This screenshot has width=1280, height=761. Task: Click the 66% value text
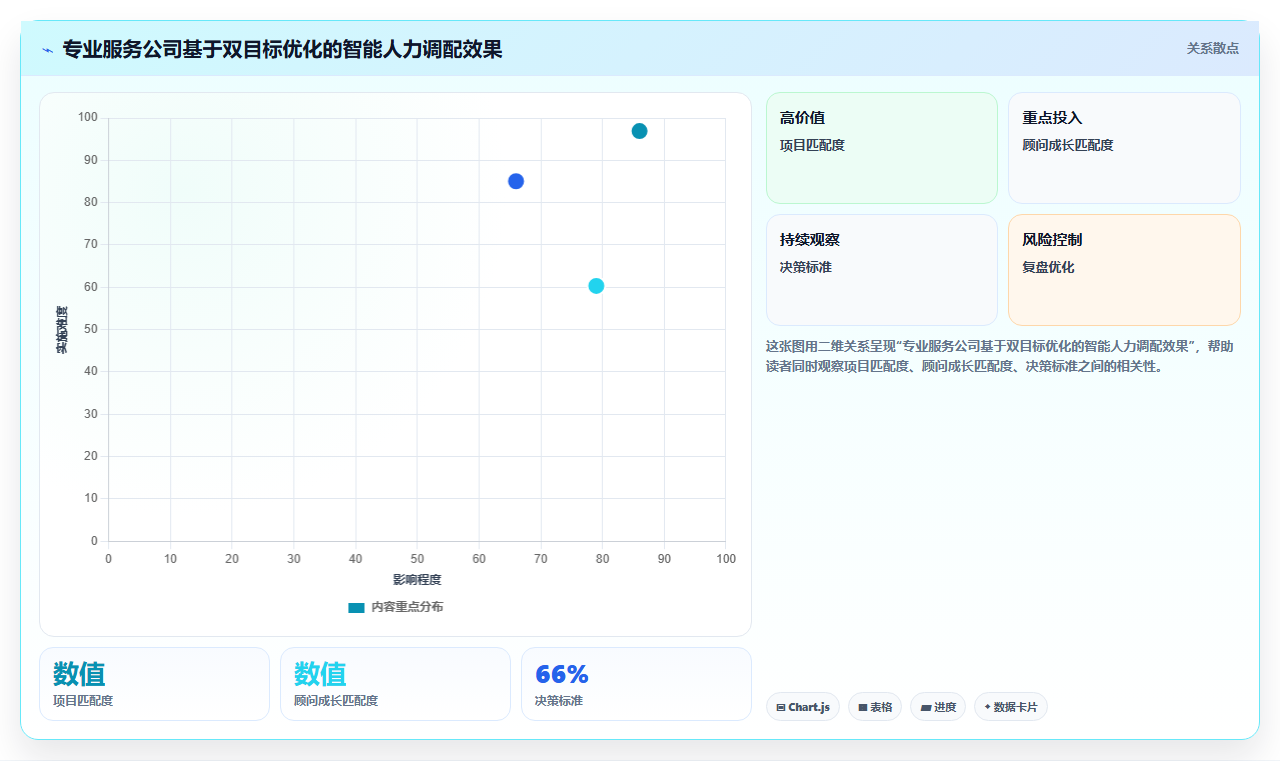562,674
